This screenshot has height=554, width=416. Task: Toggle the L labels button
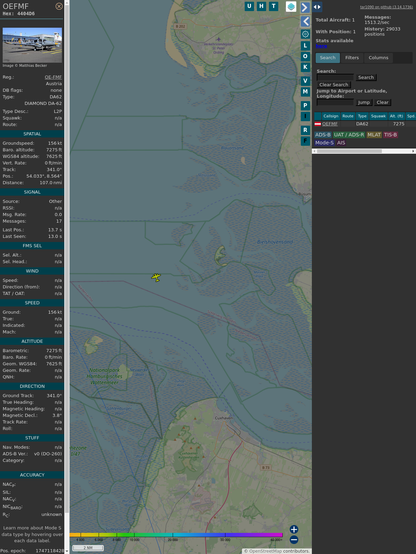[x=305, y=46]
